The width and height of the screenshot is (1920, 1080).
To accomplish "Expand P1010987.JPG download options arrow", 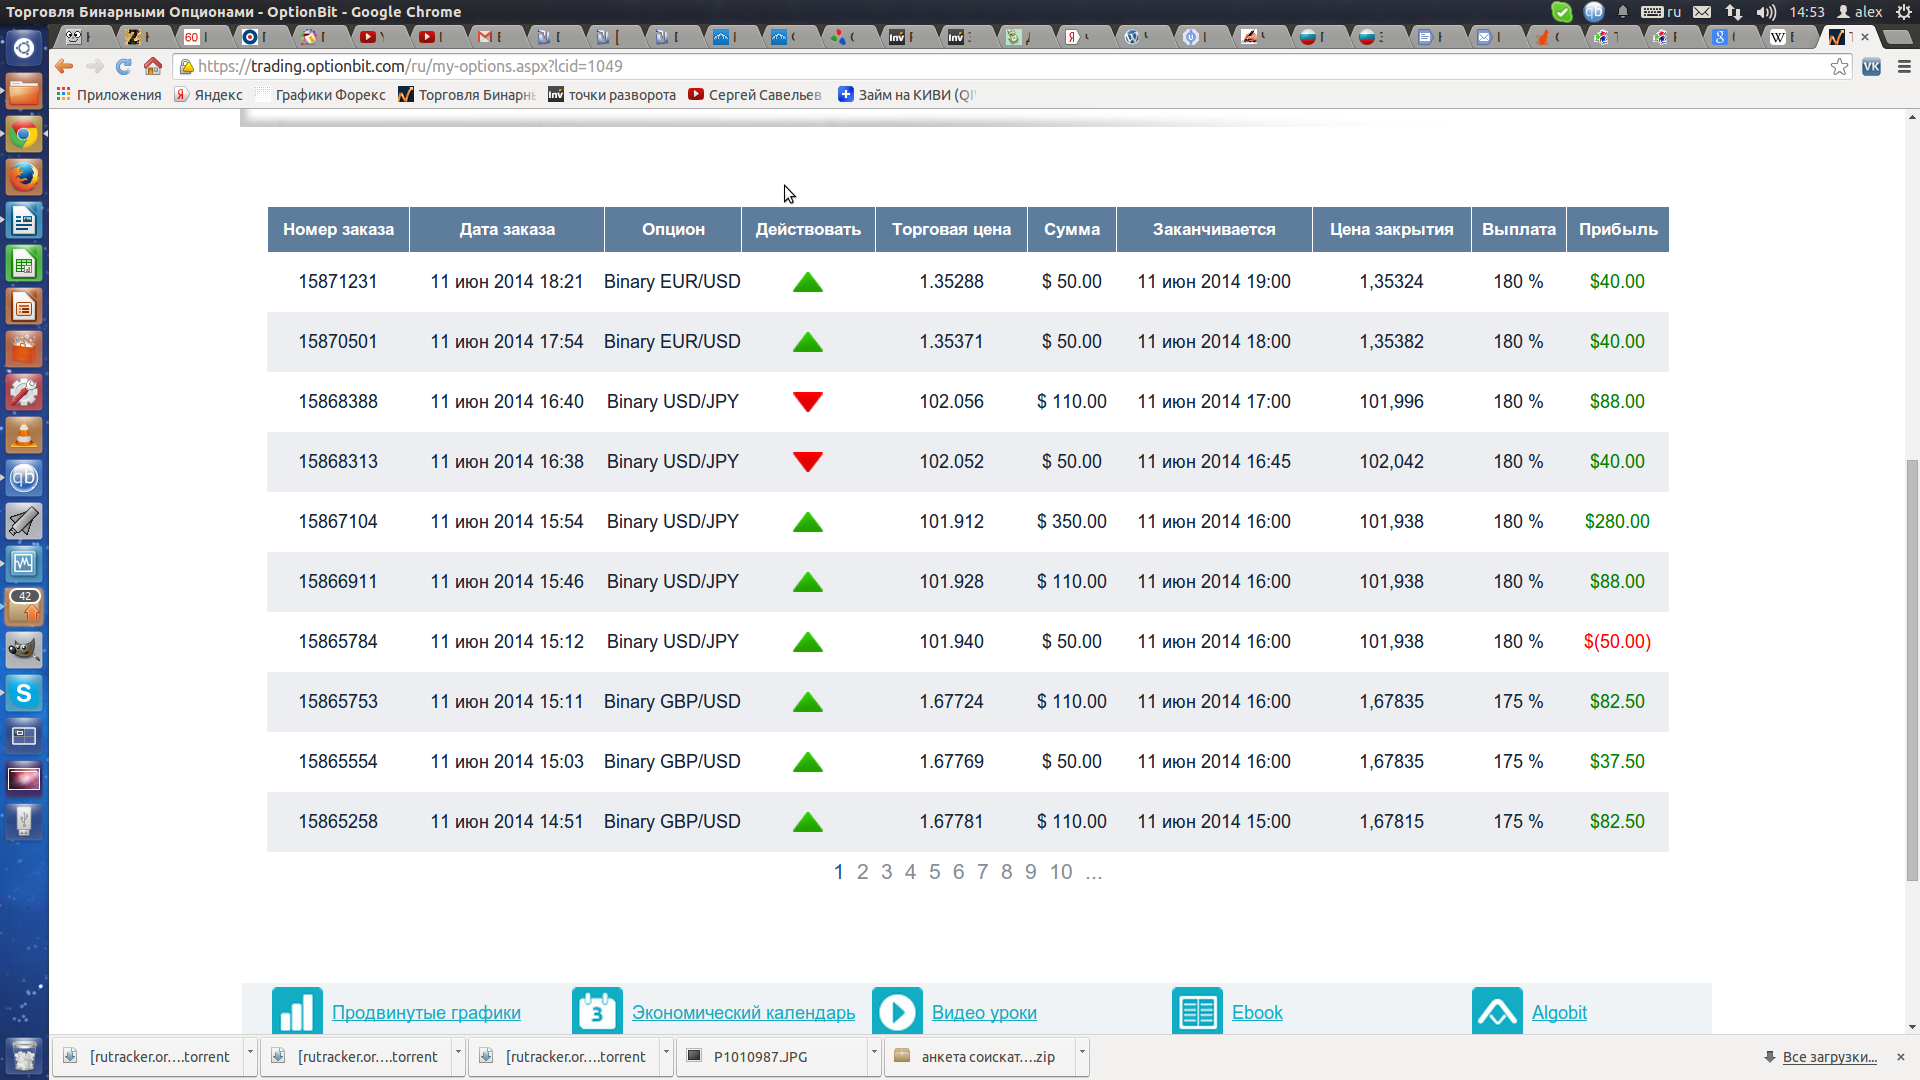I will (x=874, y=1052).
